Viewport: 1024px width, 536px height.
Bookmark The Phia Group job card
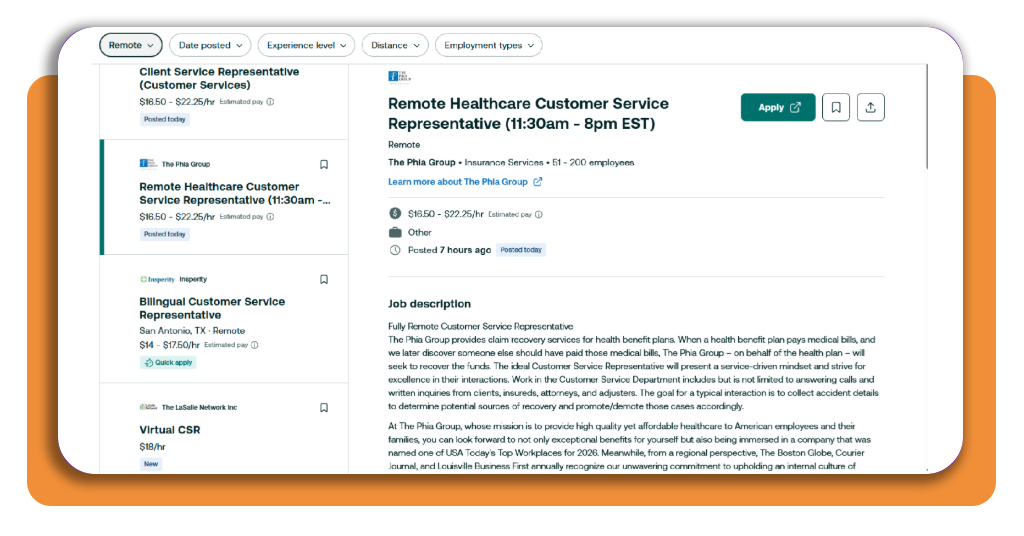[x=324, y=165]
